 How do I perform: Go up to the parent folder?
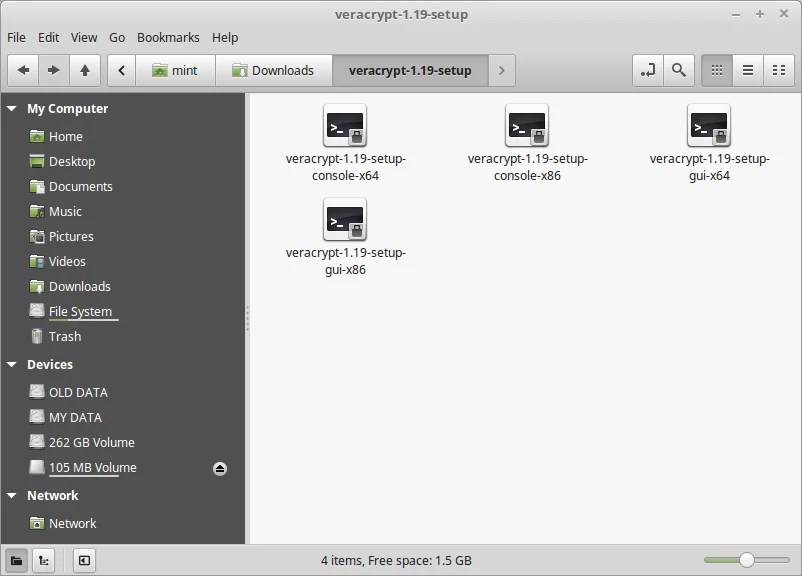85,70
